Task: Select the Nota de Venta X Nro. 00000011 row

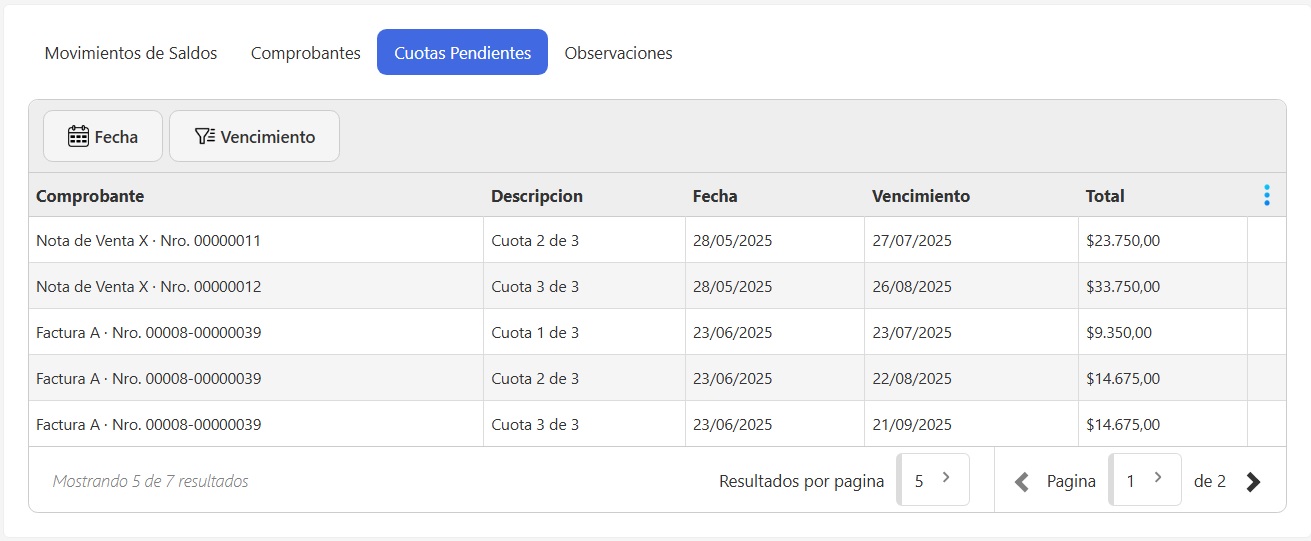Action: [148, 241]
